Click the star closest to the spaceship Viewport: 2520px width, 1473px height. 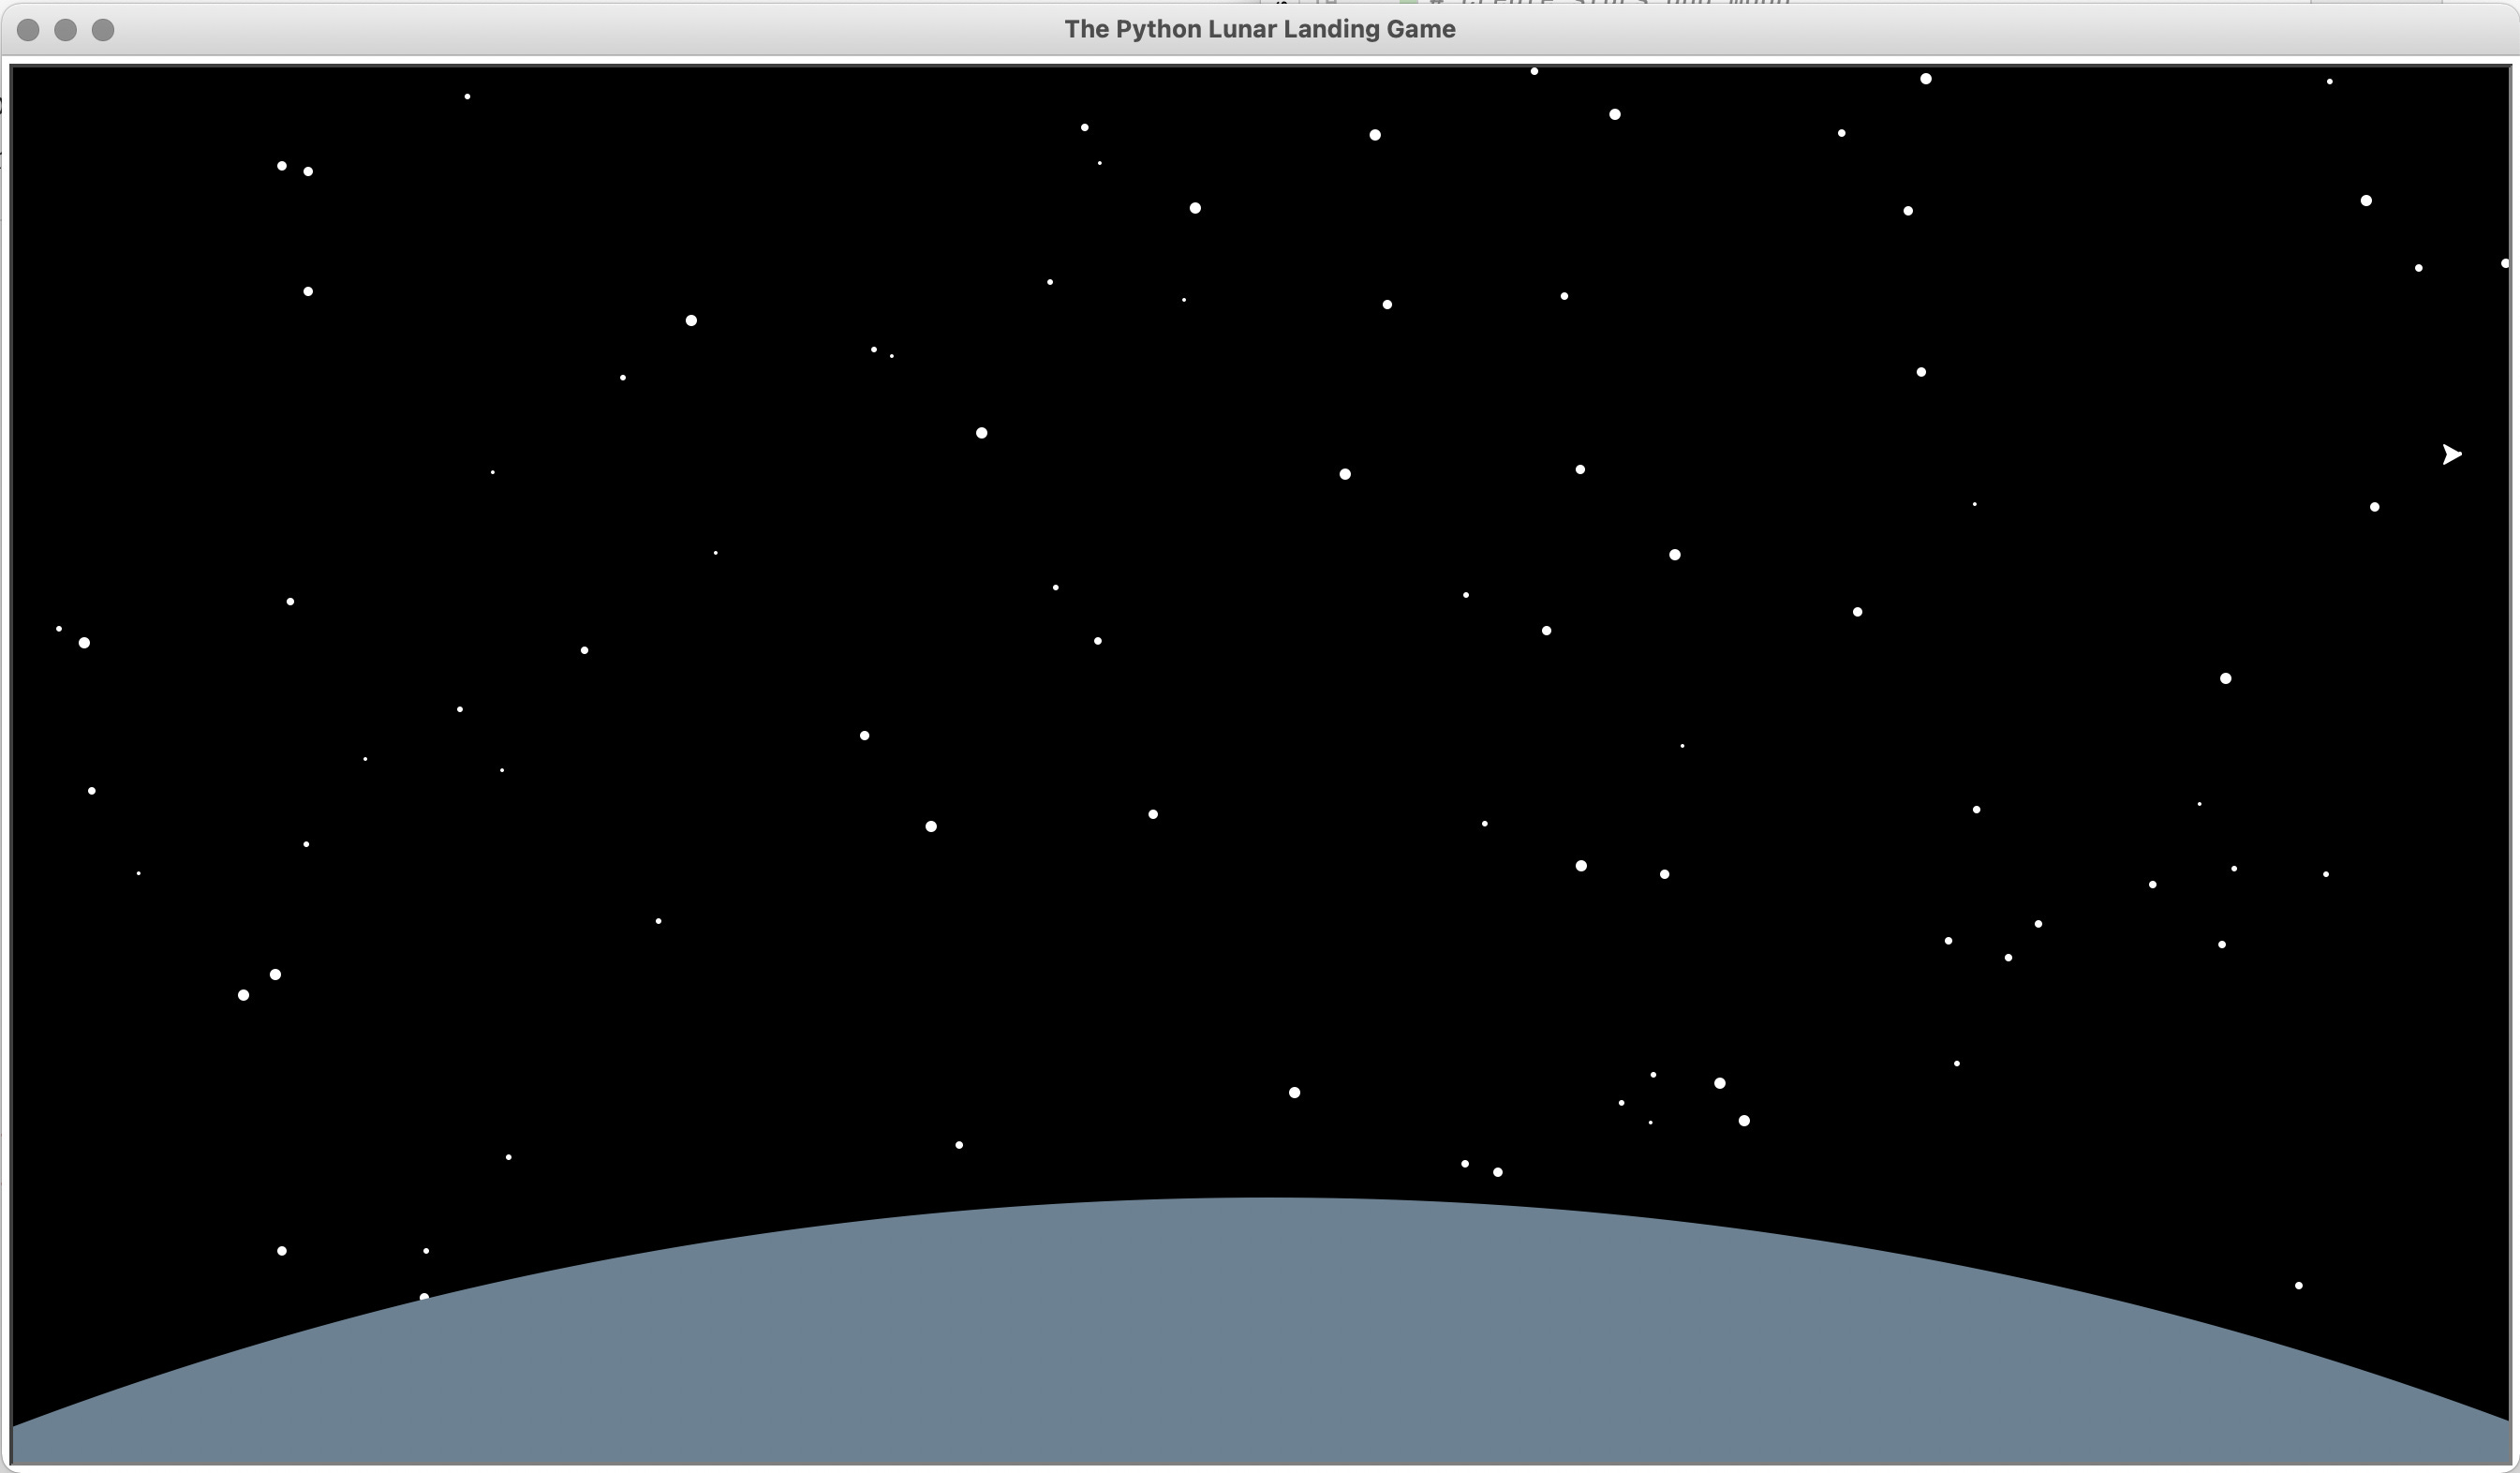pyautogui.click(x=2375, y=507)
